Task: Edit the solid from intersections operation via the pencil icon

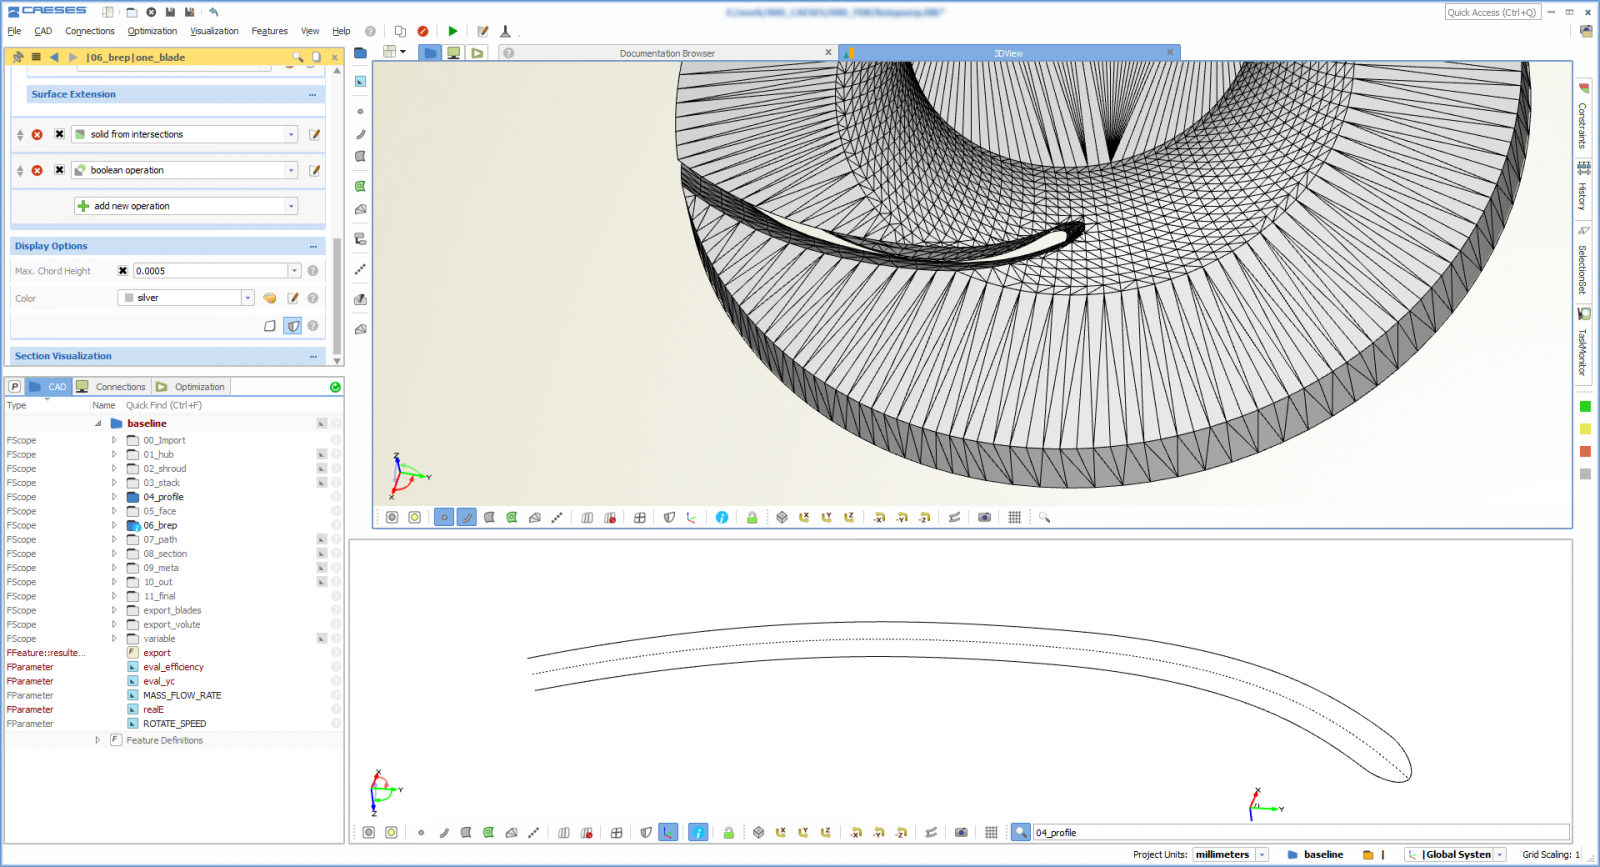Action: 314,134
